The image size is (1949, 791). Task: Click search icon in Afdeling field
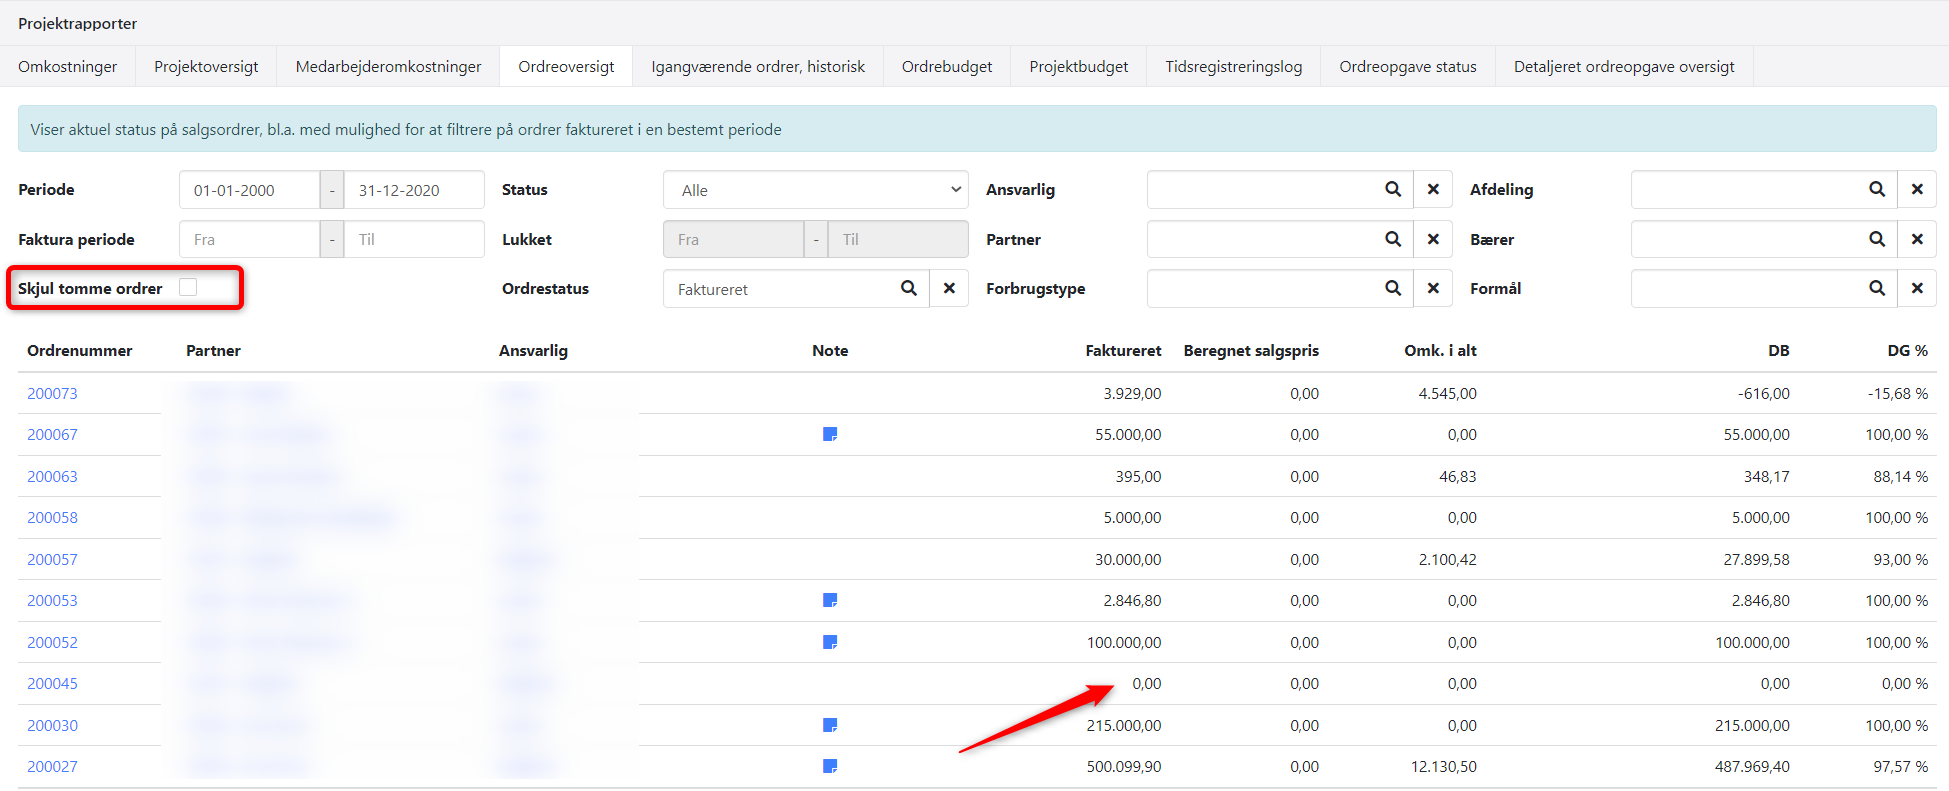1876,190
